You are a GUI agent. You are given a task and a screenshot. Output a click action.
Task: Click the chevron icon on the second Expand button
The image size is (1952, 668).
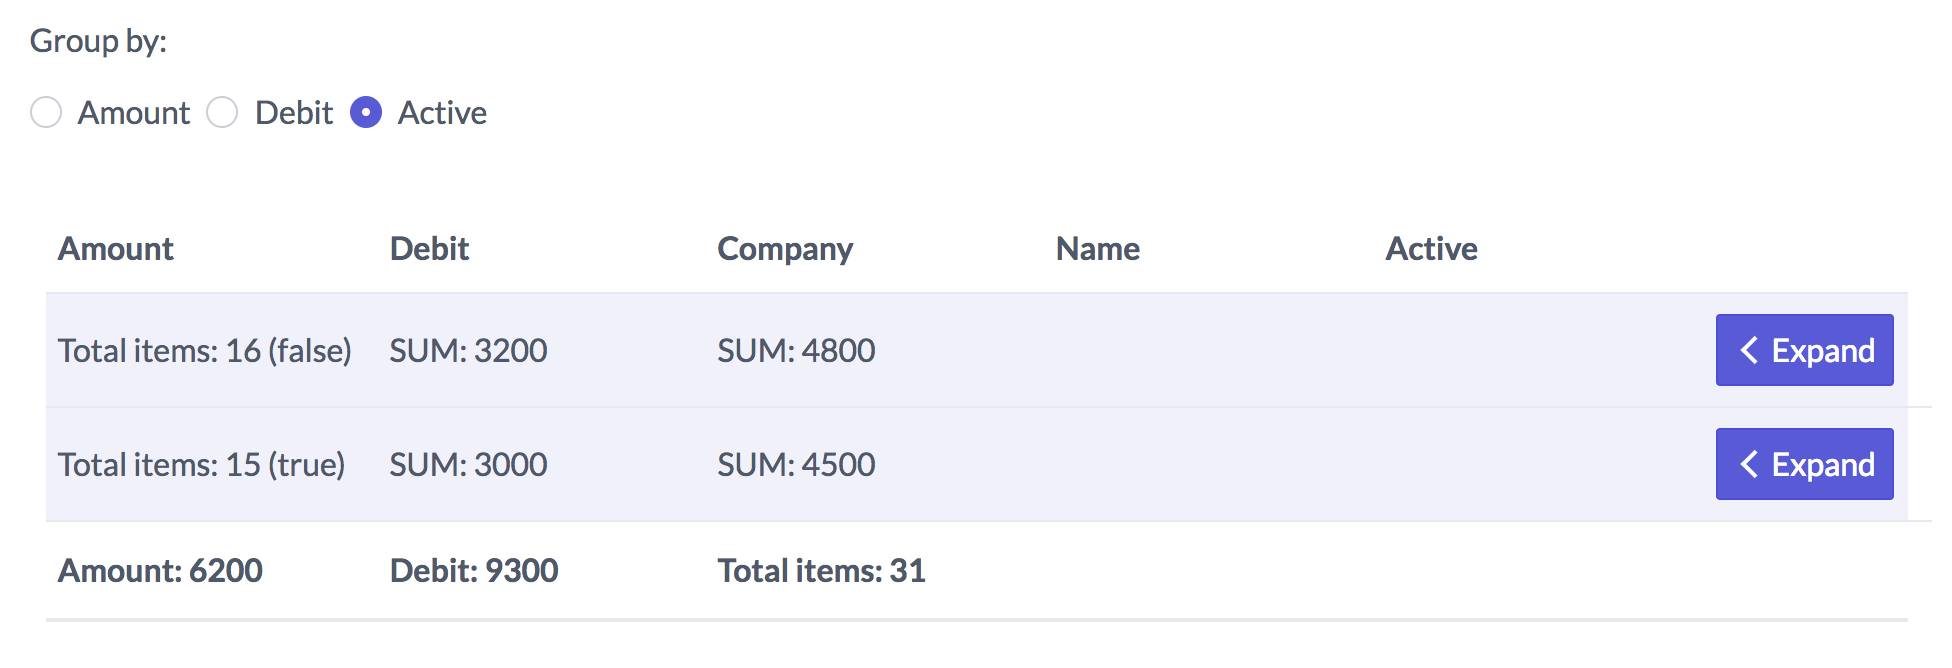click(1749, 464)
